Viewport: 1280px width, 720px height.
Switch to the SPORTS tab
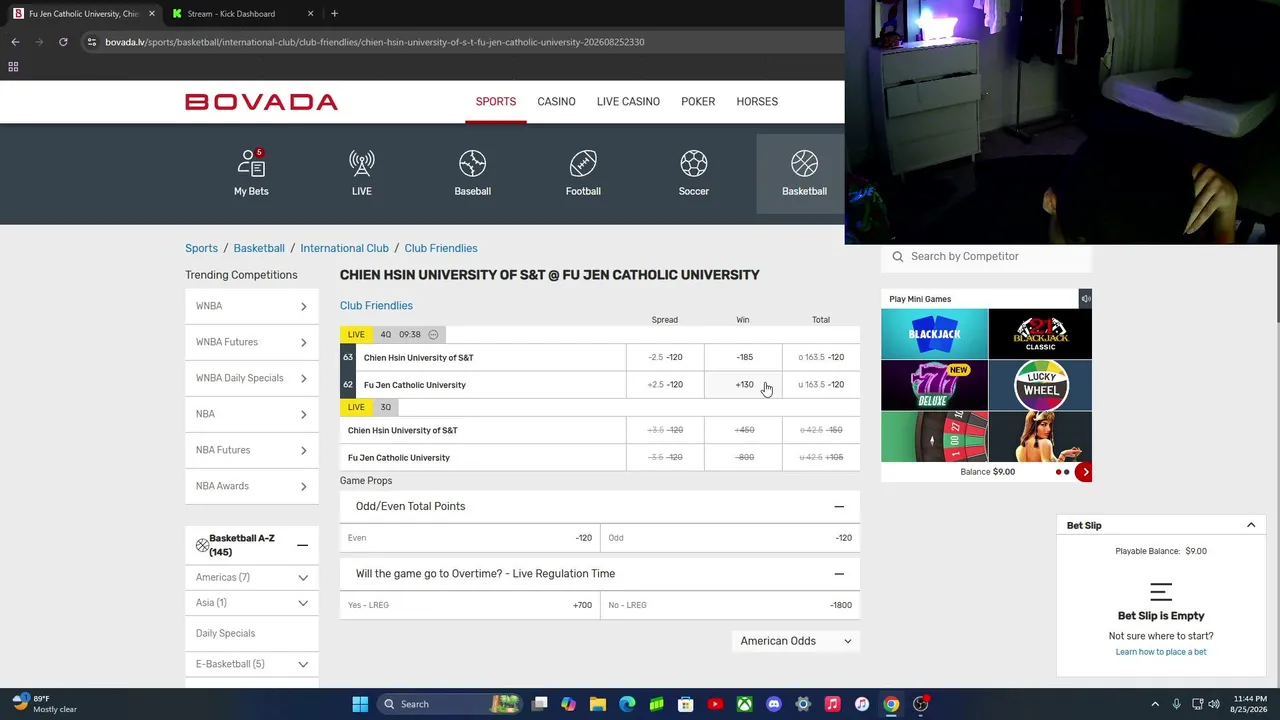coord(496,102)
